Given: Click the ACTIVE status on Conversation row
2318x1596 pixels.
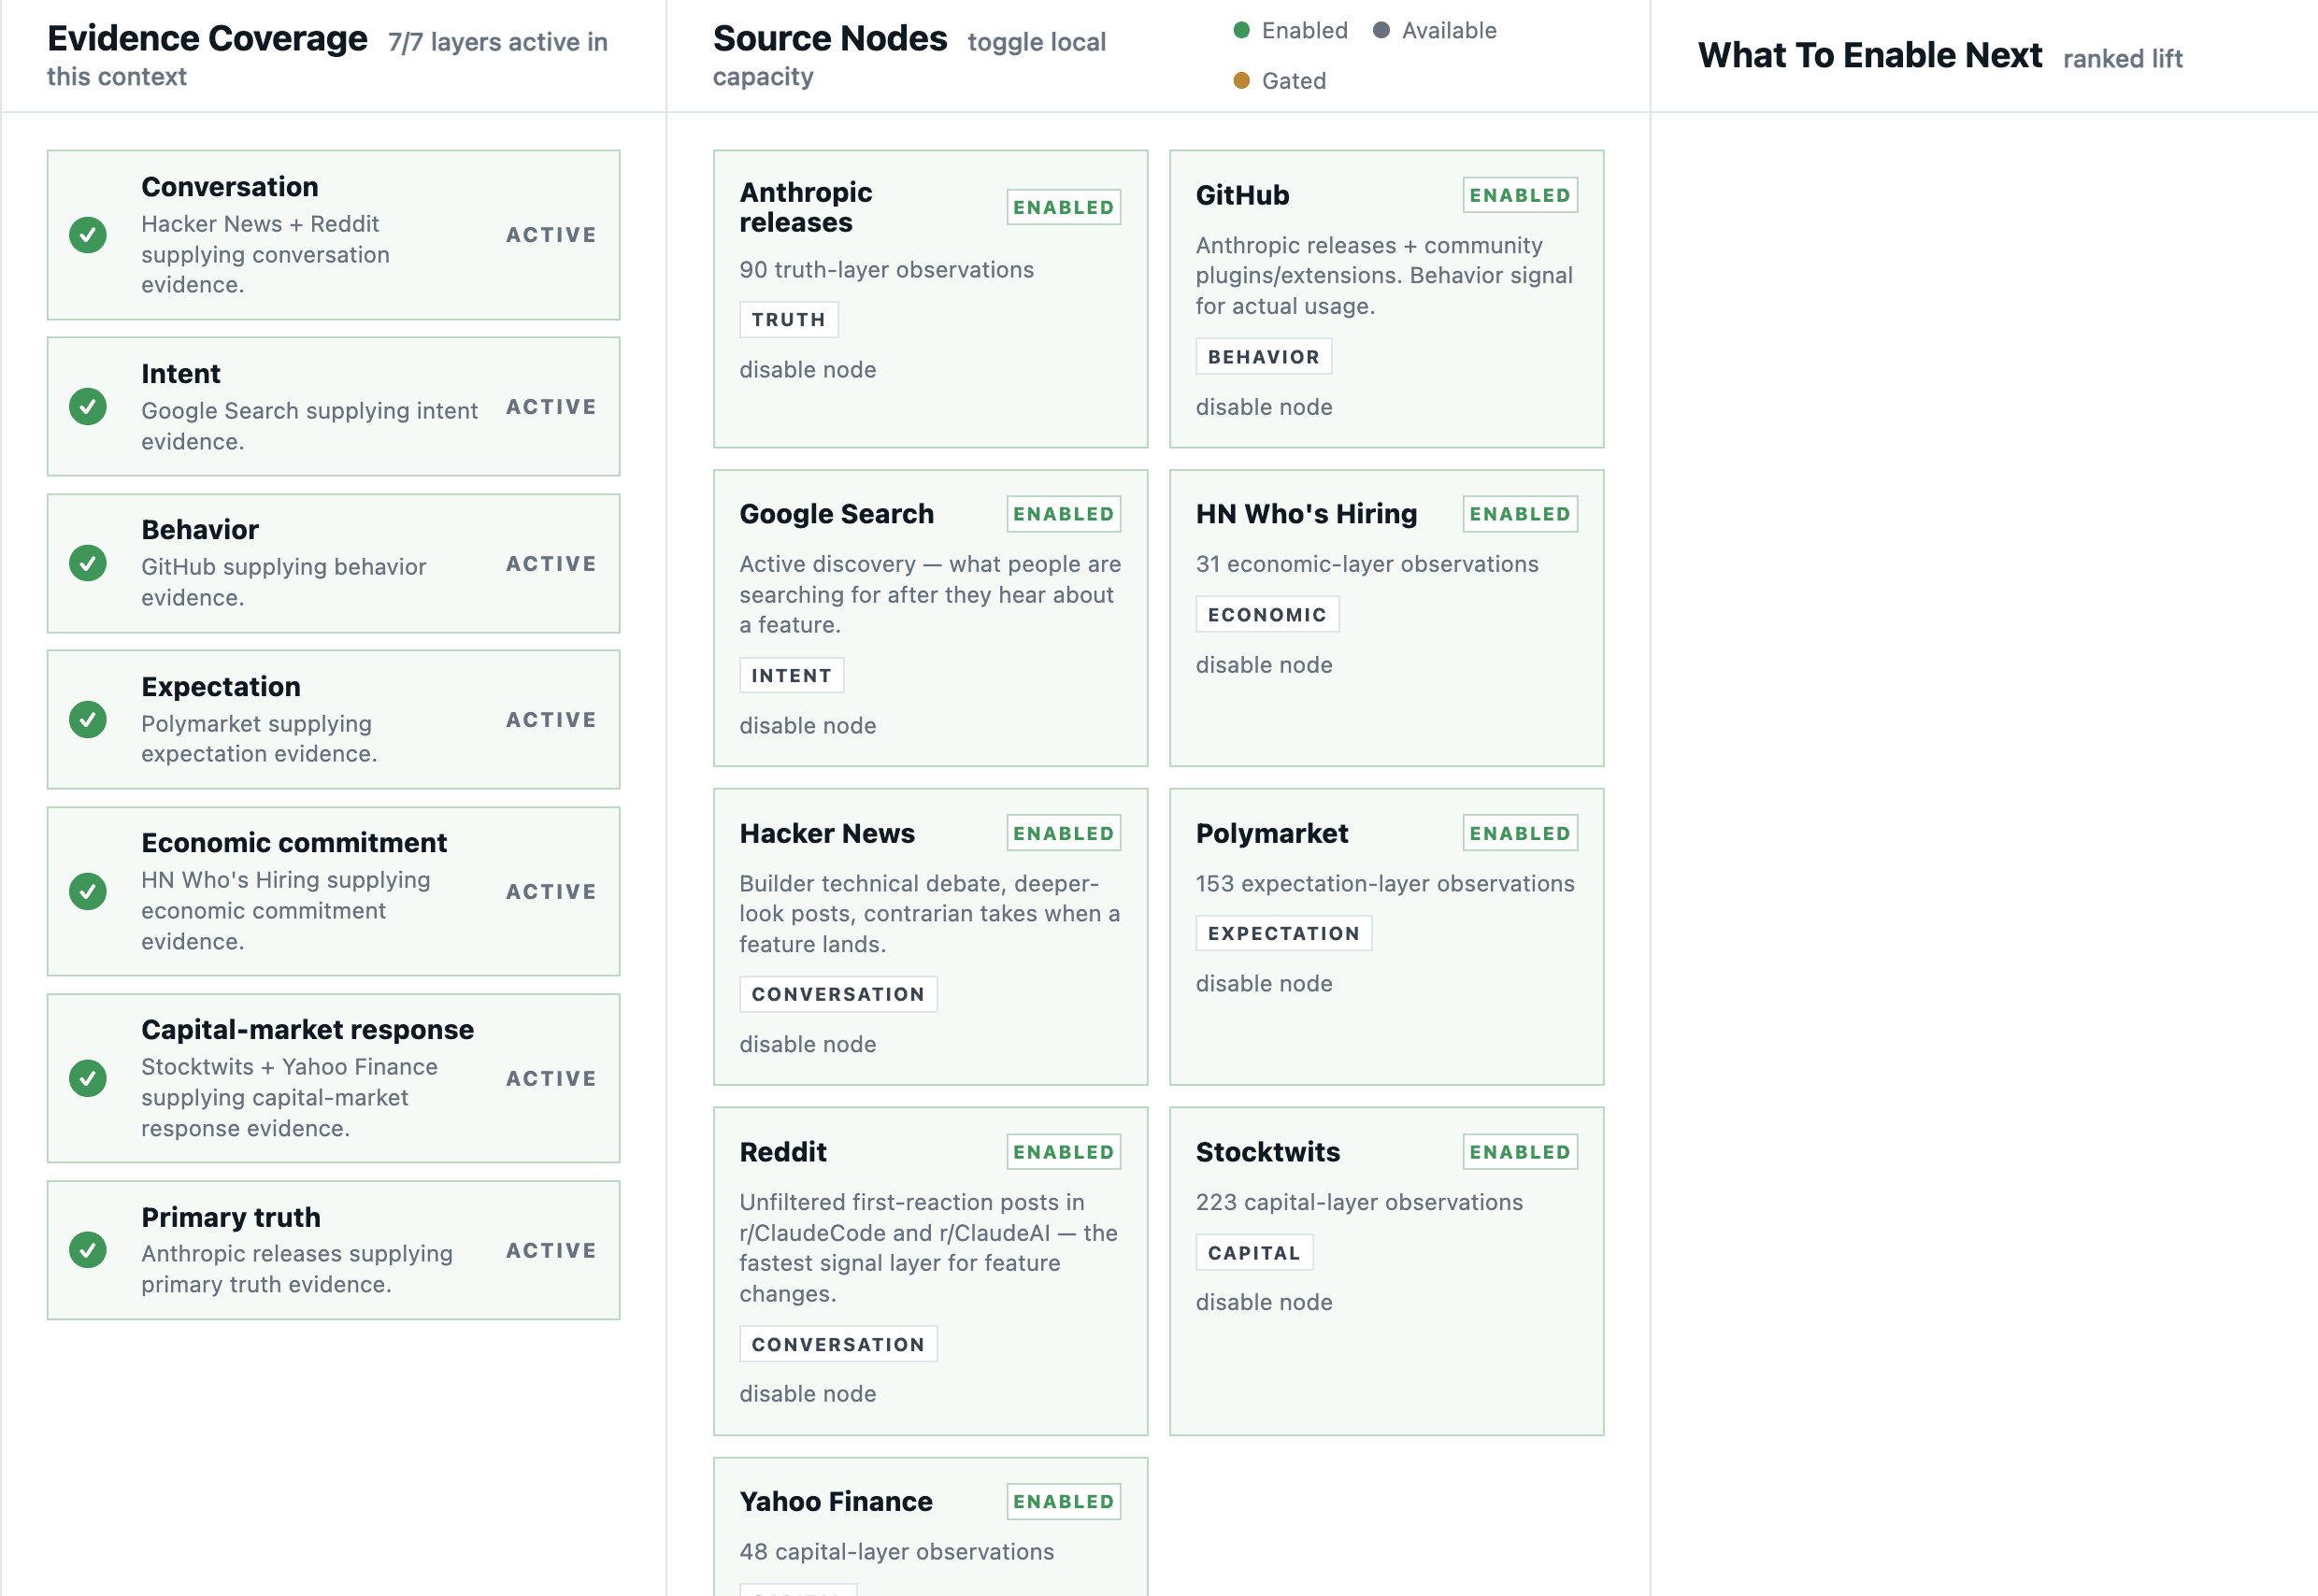Looking at the screenshot, I should click(x=551, y=235).
